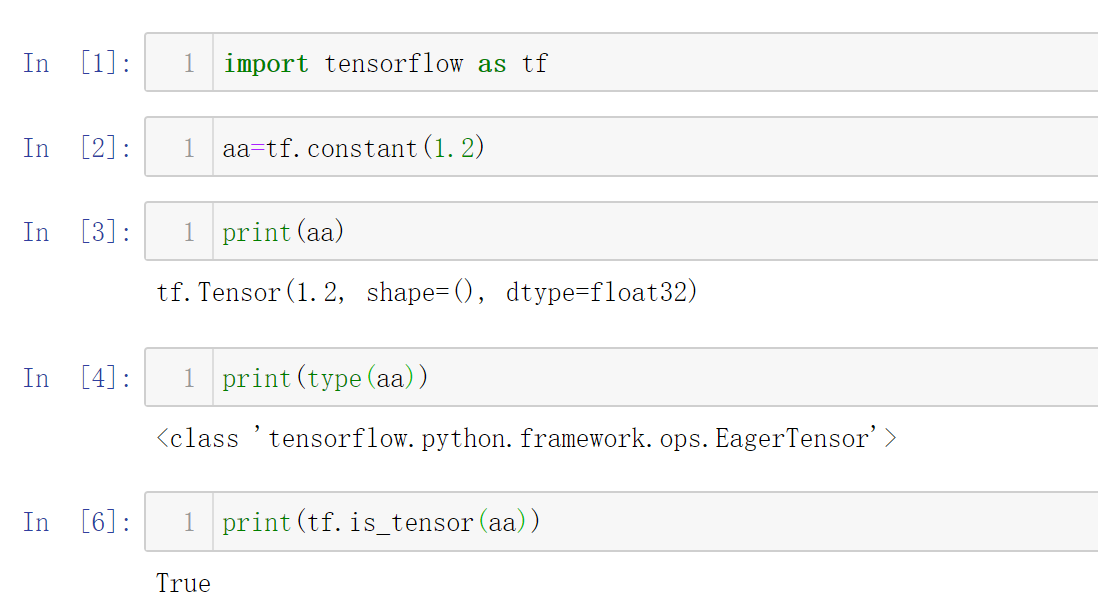Click the print(aa) code cell
This screenshot has width=1098, height=610.
pyautogui.click(x=622, y=231)
